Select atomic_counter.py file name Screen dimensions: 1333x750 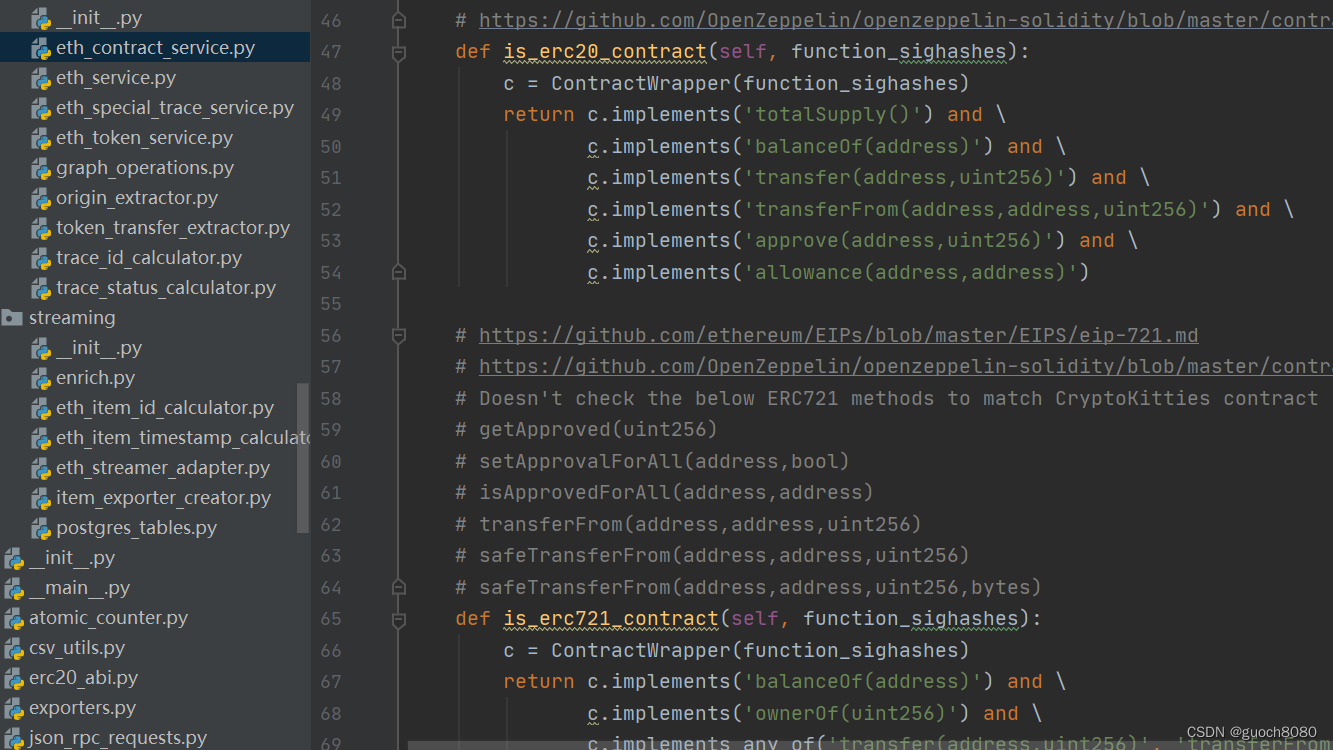pos(108,618)
